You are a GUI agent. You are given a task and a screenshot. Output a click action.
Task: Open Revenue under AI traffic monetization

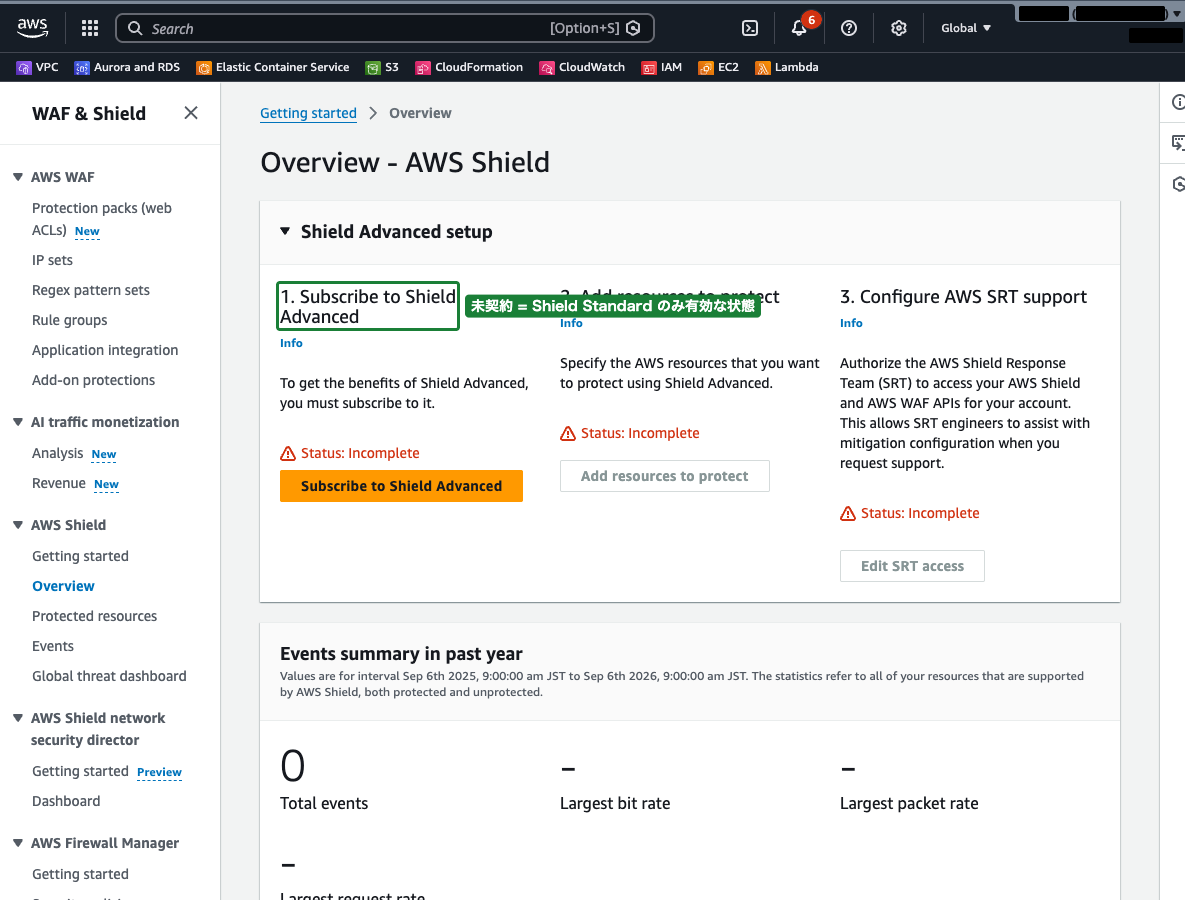coord(59,483)
